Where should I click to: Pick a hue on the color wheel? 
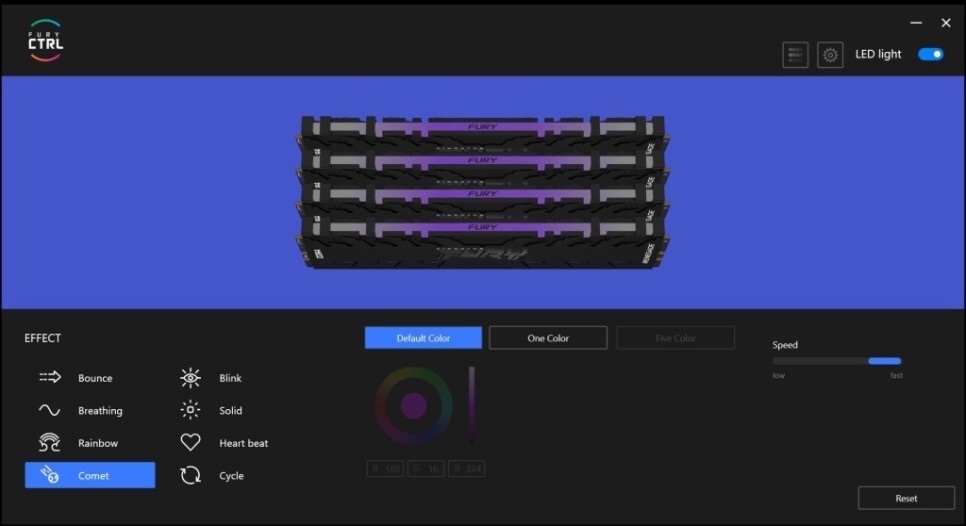click(413, 406)
